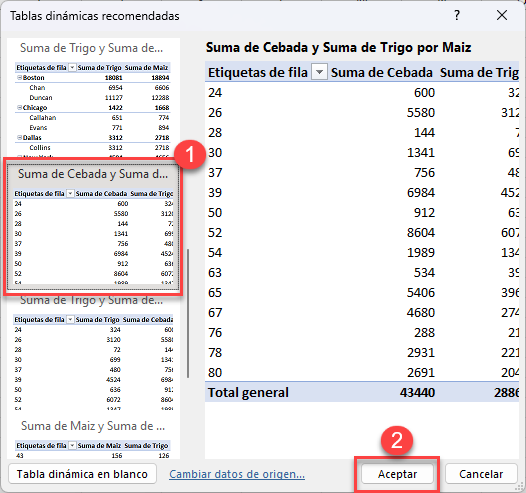Click row label 80 in the large preview
The image size is (526, 493).
(215, 373)
